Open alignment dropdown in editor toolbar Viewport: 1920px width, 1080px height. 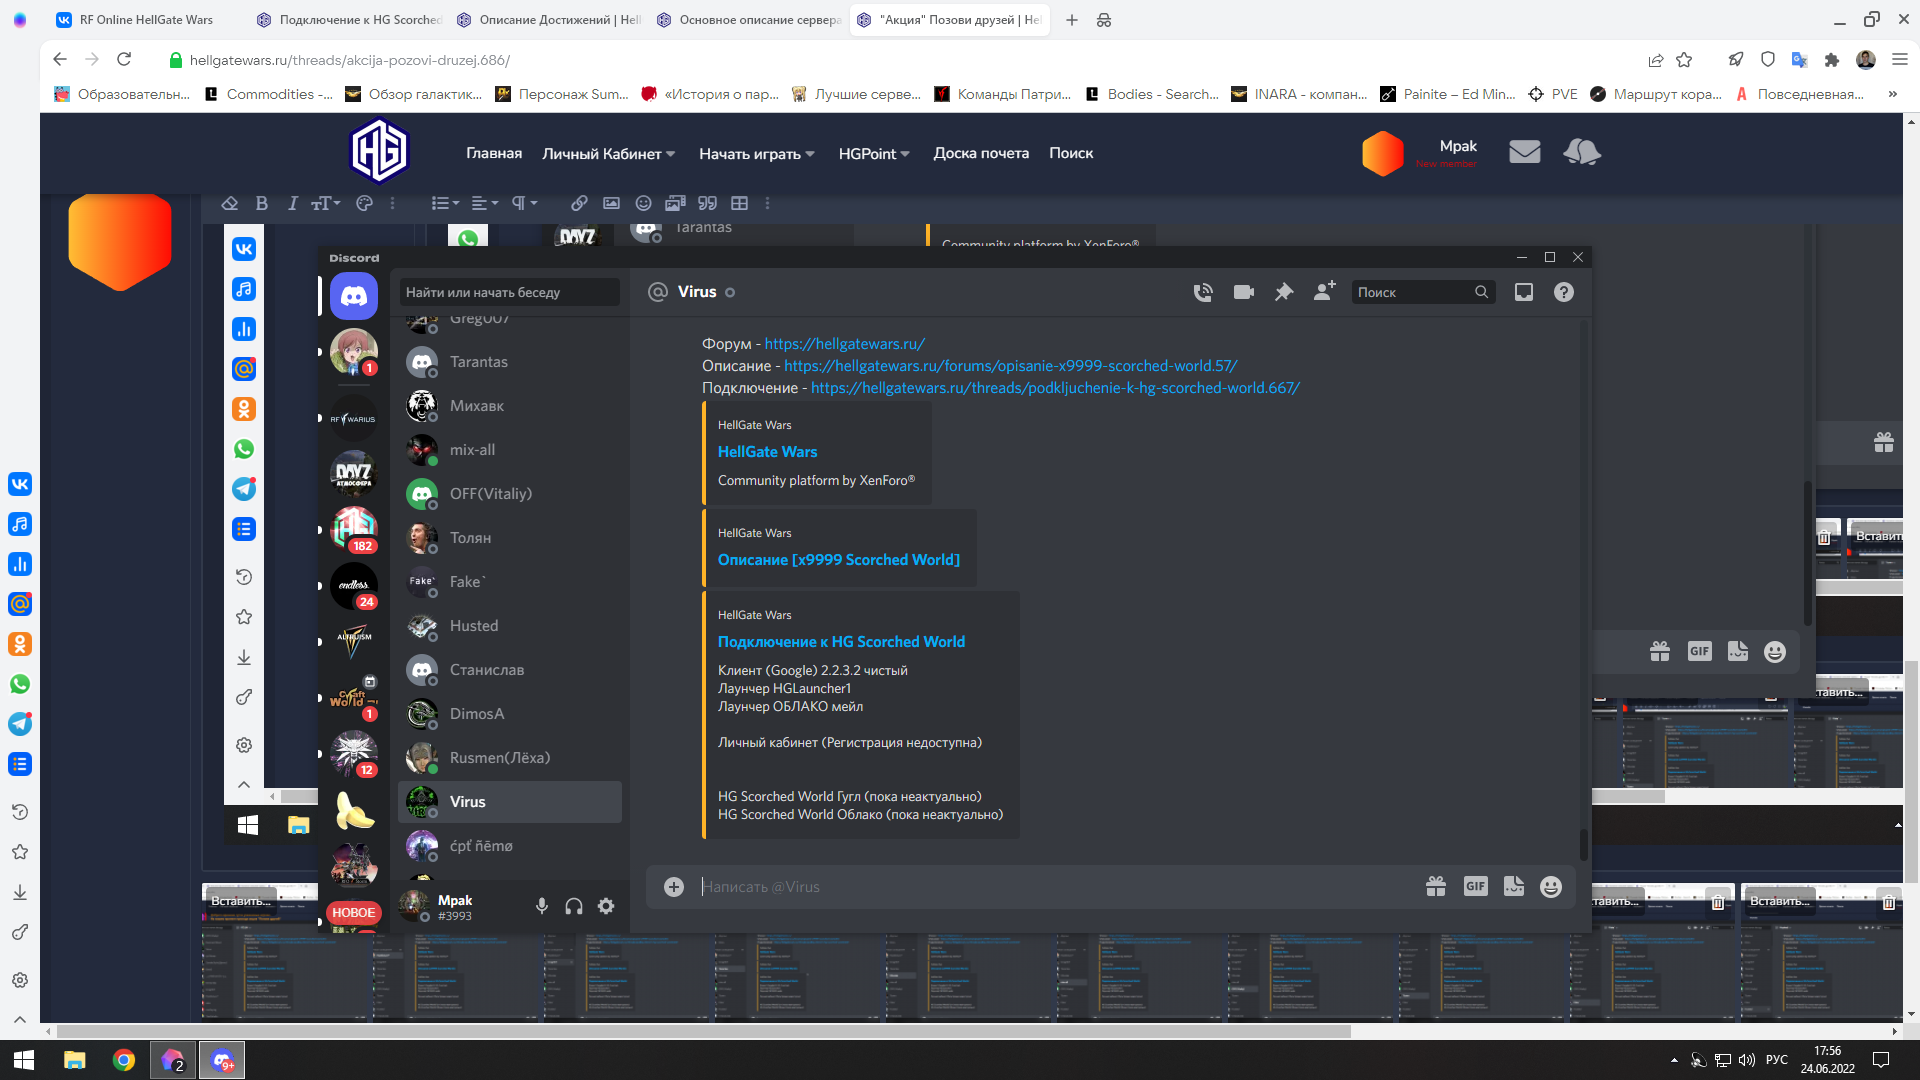[485, 203]
